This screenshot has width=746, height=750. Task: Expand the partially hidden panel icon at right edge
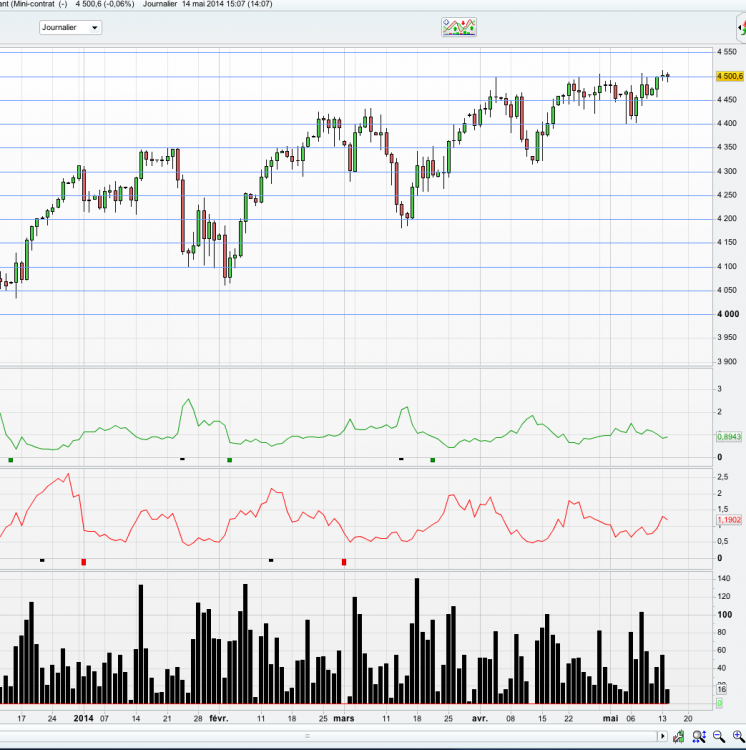pos(741,28)
